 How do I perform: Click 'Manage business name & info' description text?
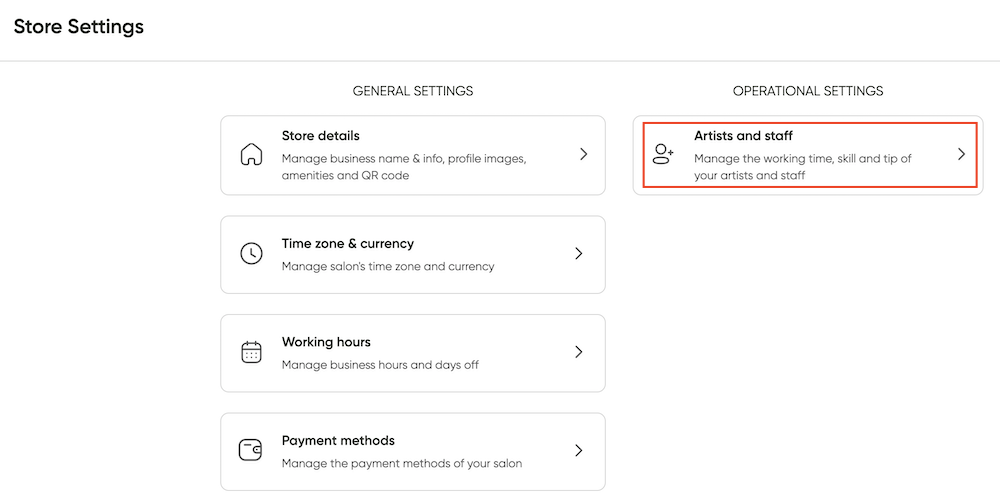pos(404,166)
